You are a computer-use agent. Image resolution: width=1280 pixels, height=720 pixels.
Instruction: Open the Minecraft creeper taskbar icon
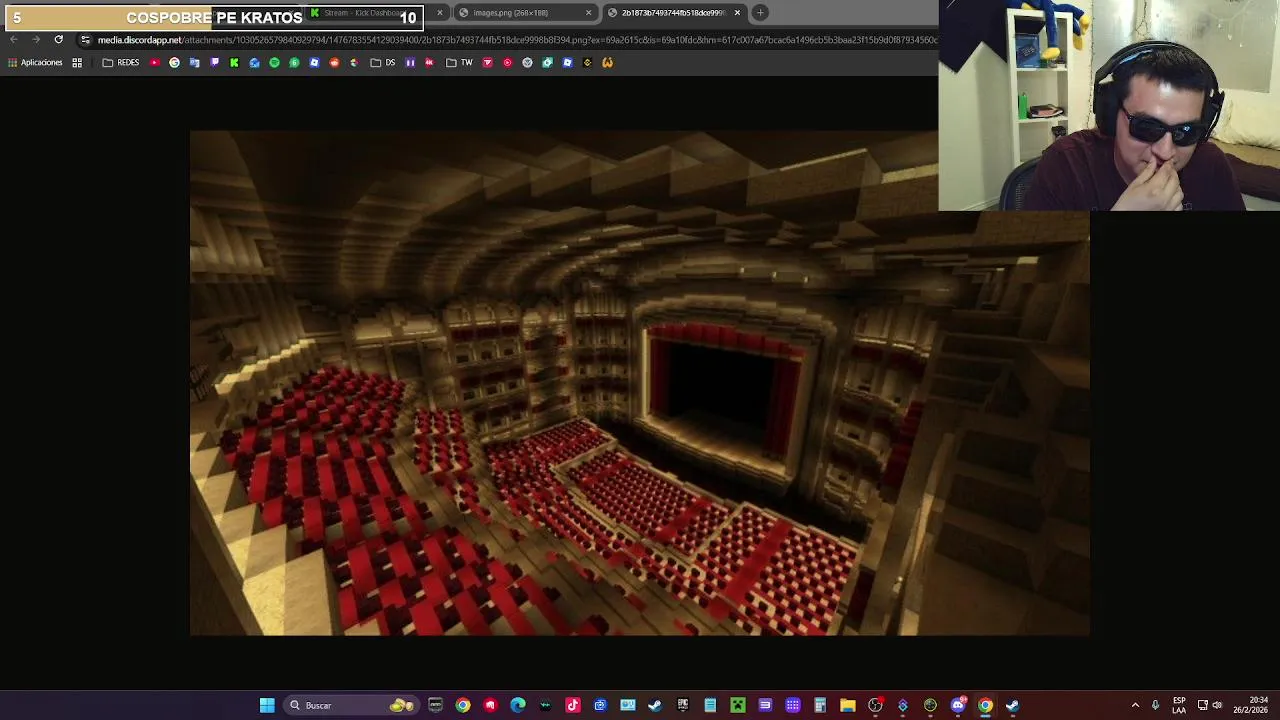[x=738, y=705]
